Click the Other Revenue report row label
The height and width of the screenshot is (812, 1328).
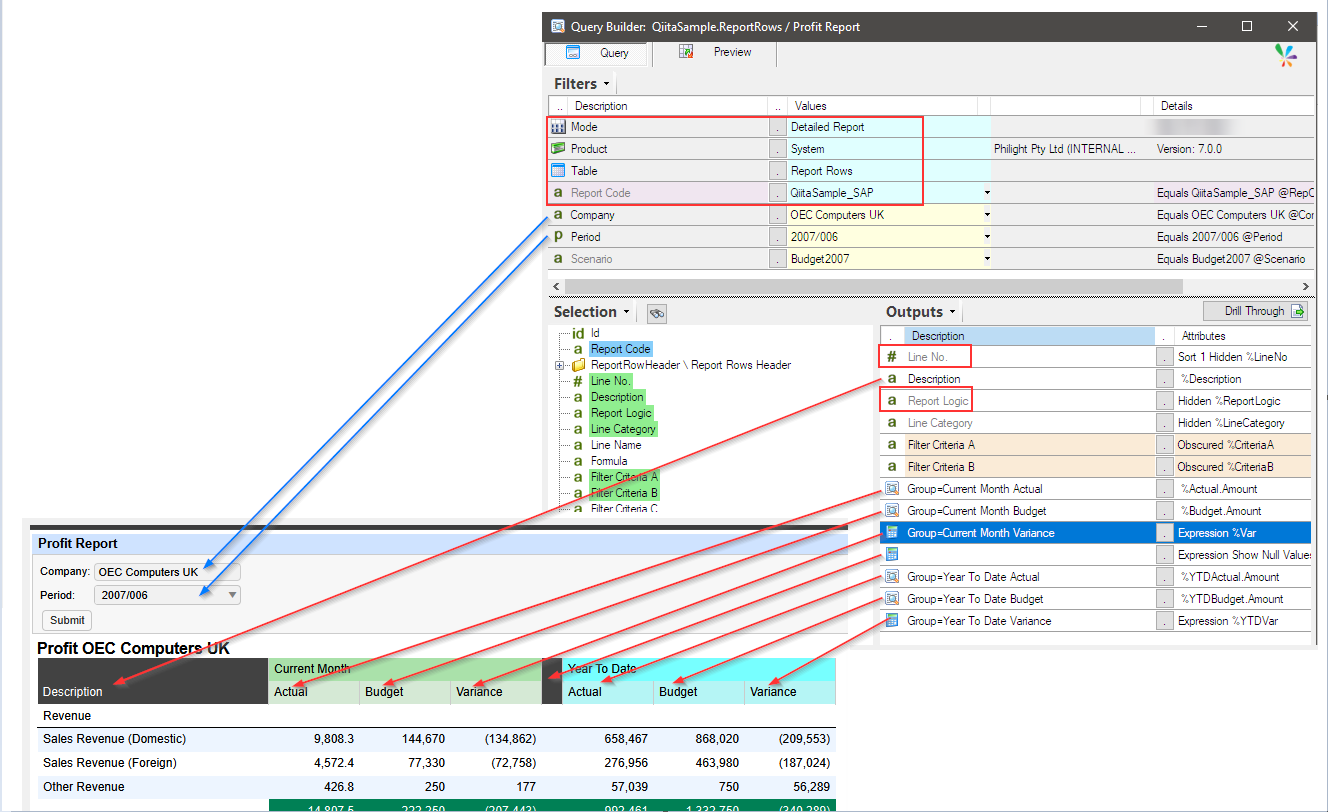(x=84, y=787)
